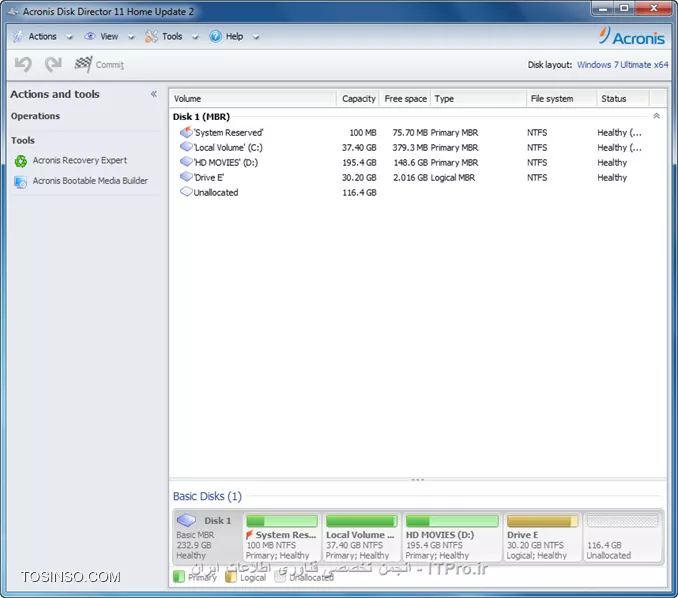Click the red flag on System Res... block

click(x=249, y=535)
